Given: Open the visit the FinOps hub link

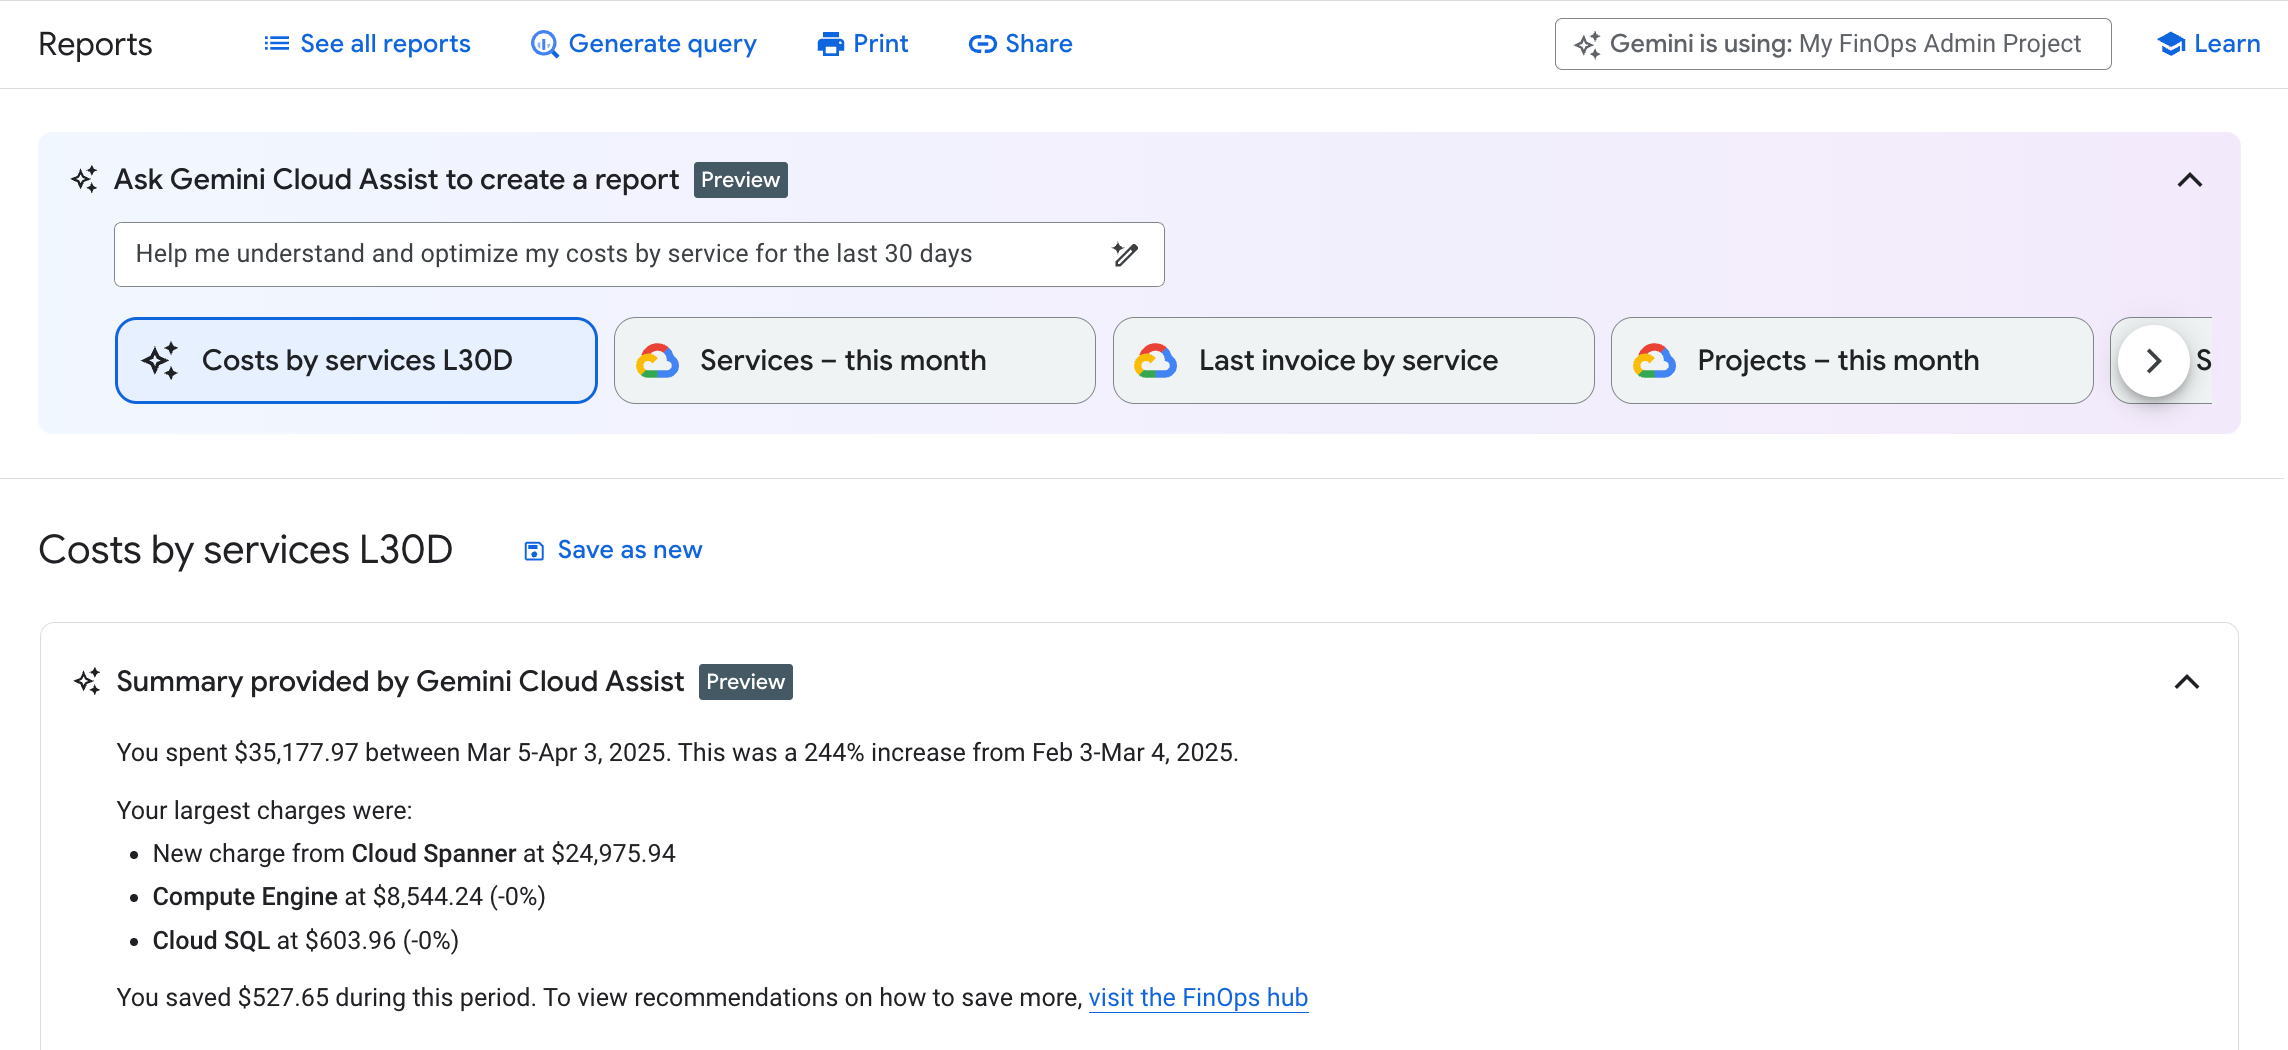Looking at the screenshot, I should [1198, 997].
